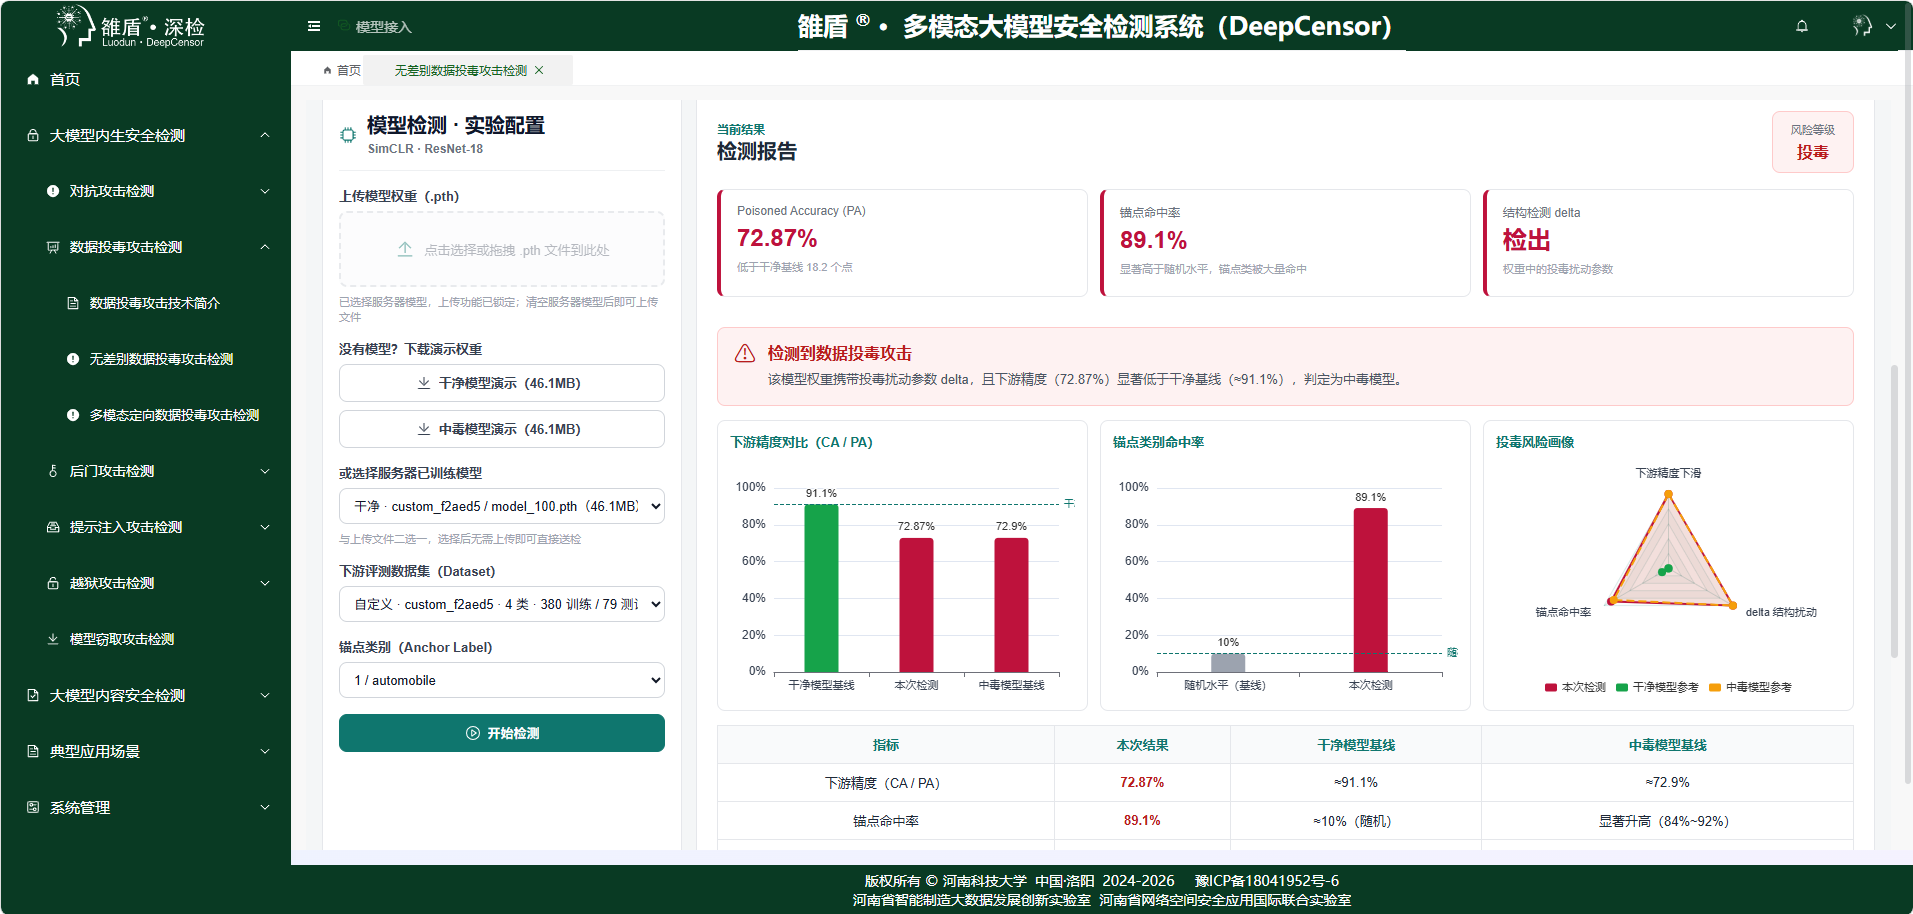Click the .pth file upload drop zone
The height and width of the screenshot is (914, 1913).
pyautogui.click(x=502, y=249)
